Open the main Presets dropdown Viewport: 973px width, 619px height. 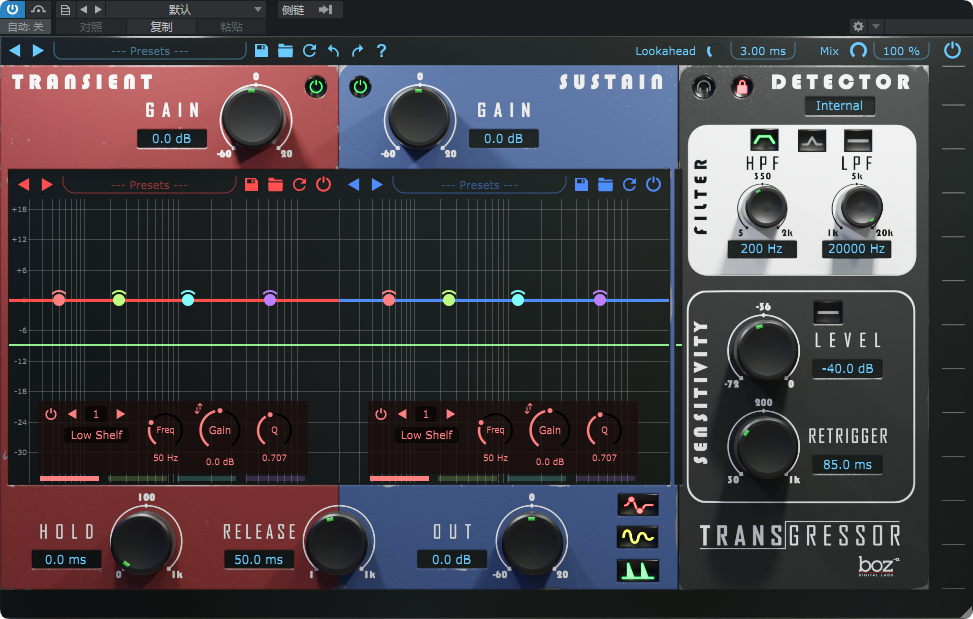coord(150,51)
